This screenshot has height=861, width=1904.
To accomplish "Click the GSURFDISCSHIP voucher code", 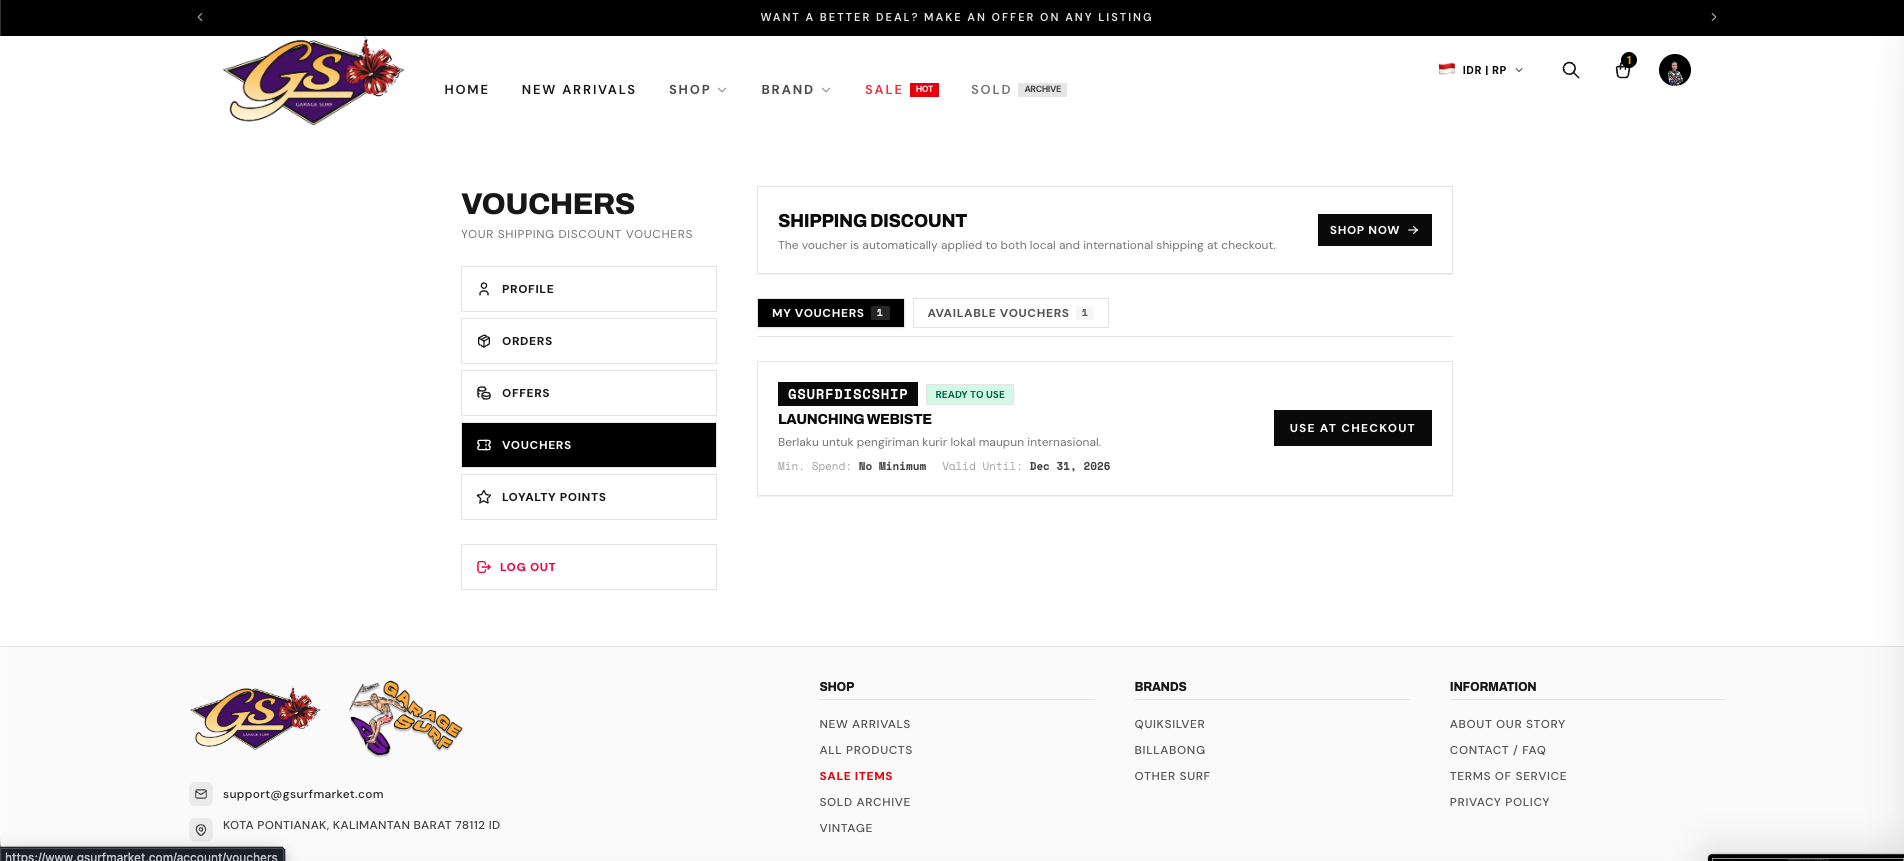I will [848, 394].
